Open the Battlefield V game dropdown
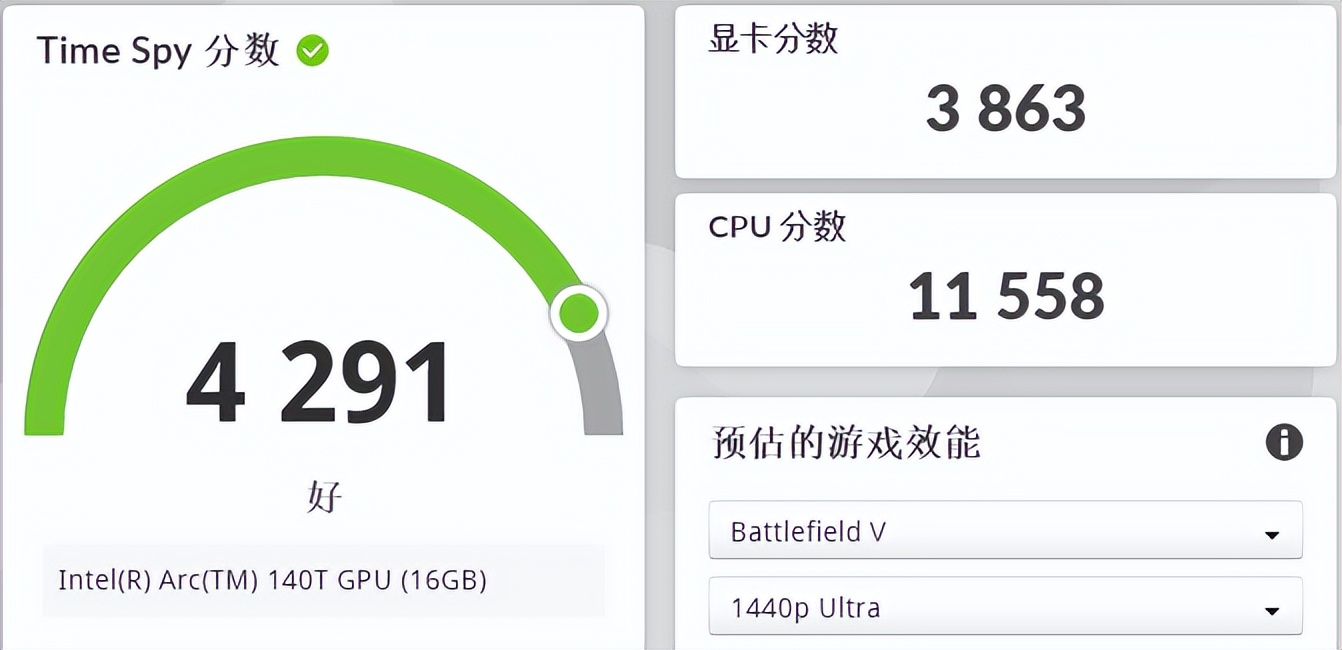This screenshot has height=650, width=1342. click(1004, 530)
